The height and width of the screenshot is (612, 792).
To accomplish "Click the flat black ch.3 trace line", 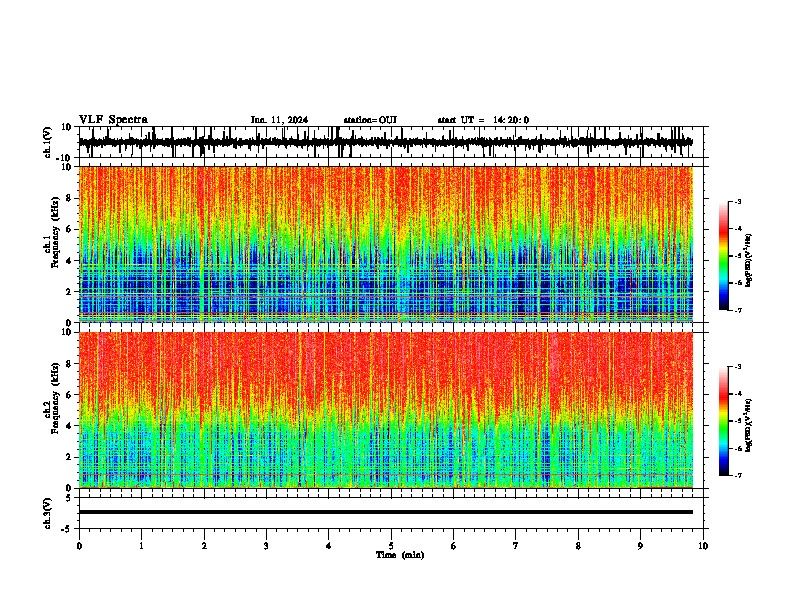I will pyautogui.click(x=386, y=512).
